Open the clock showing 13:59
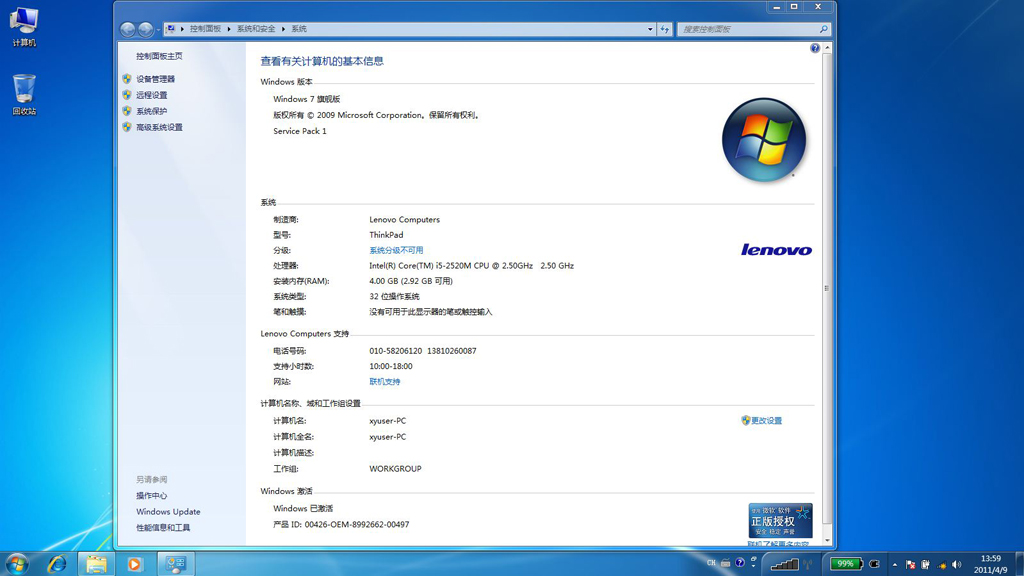Screen dimensions: 1024x576 991,564
